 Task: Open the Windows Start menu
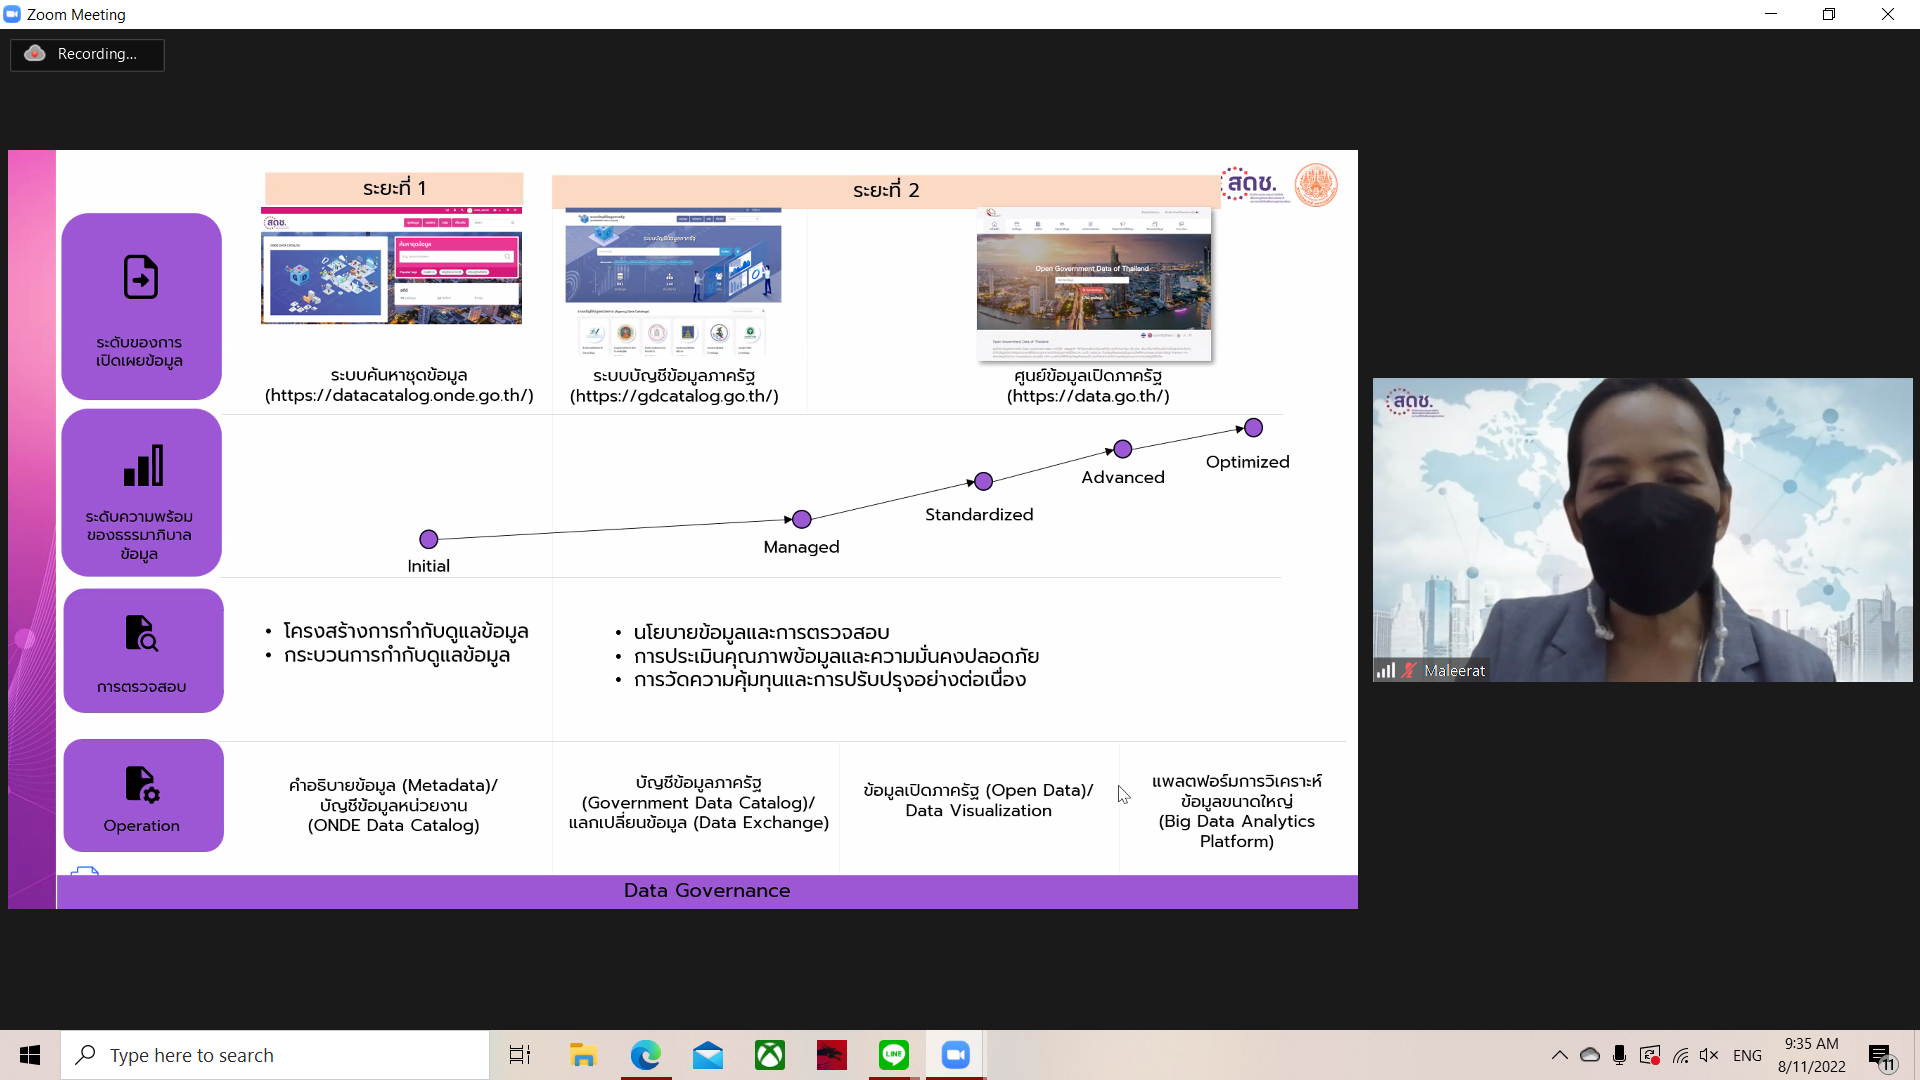[30, 1055]
